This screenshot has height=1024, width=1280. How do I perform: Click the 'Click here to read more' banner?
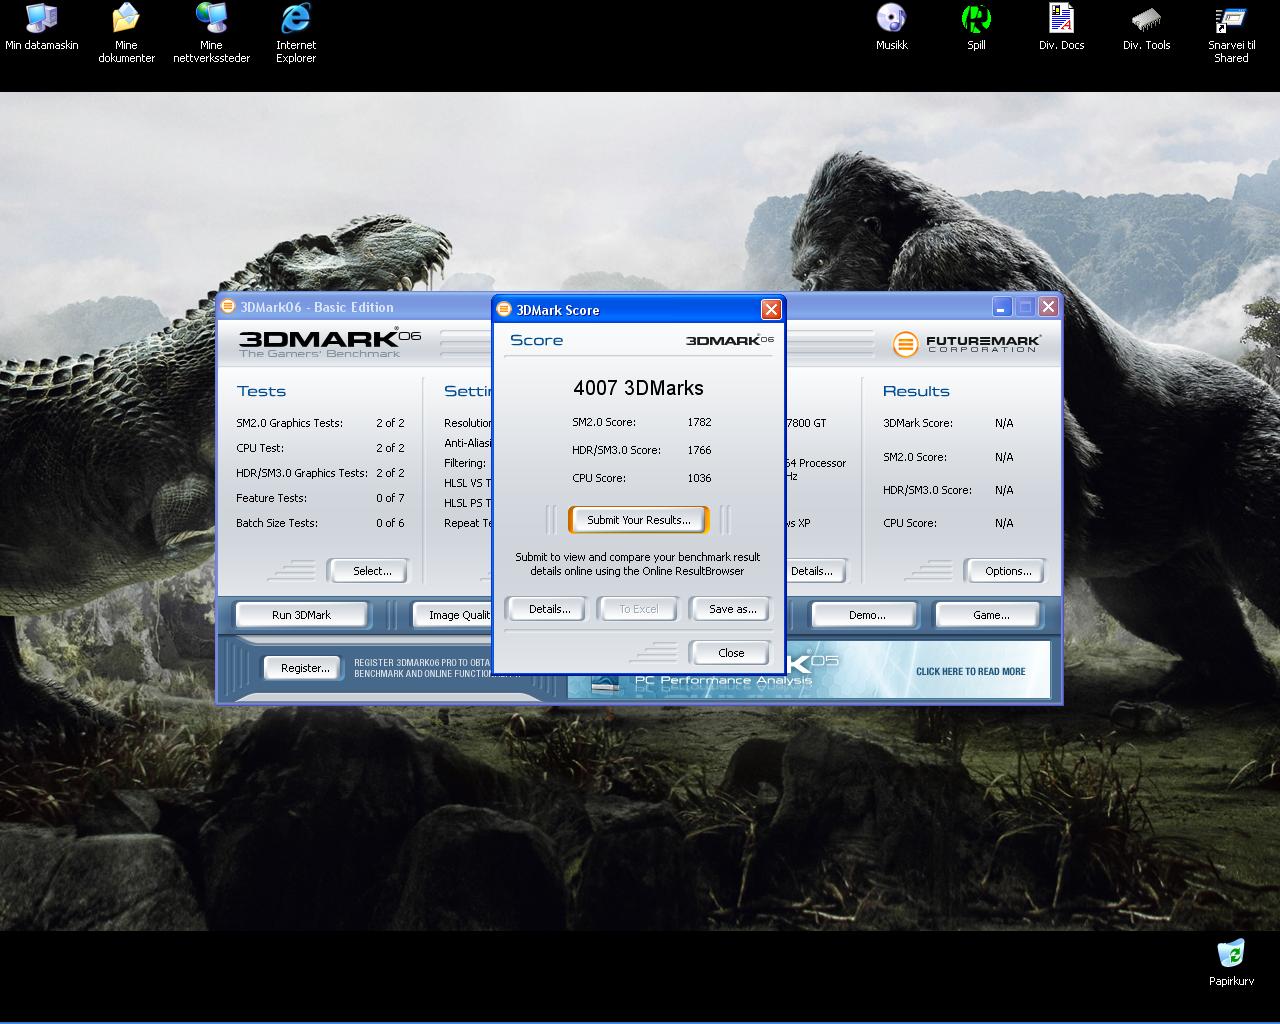tap(970, 672)
